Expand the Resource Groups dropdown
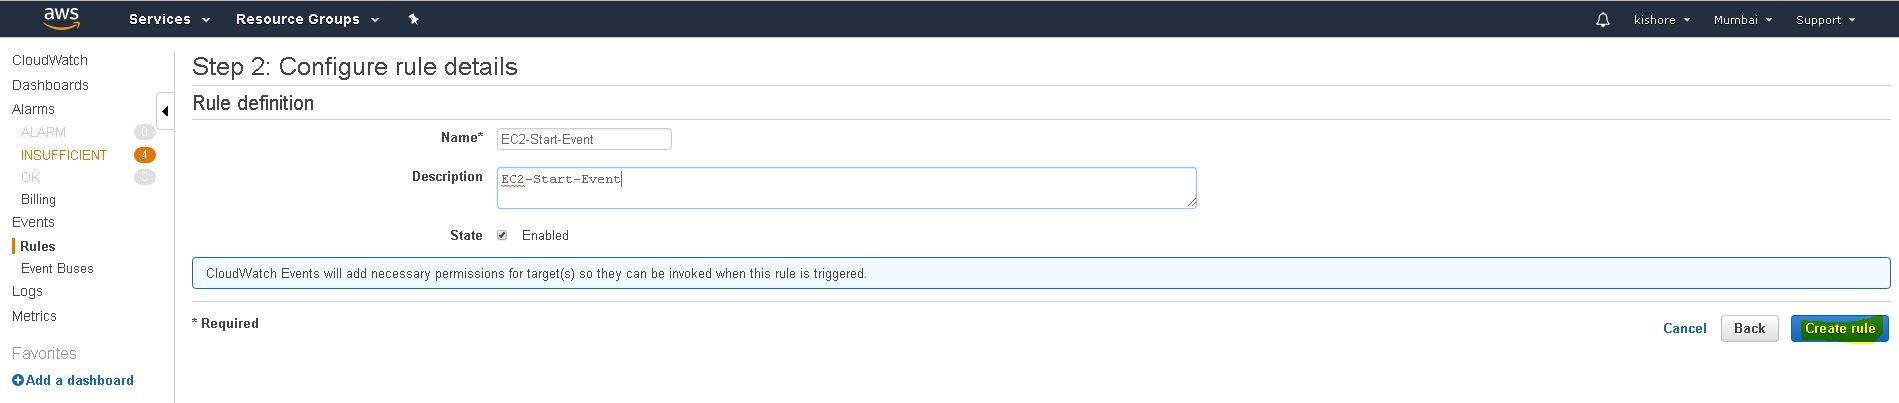 click(307, 19)
